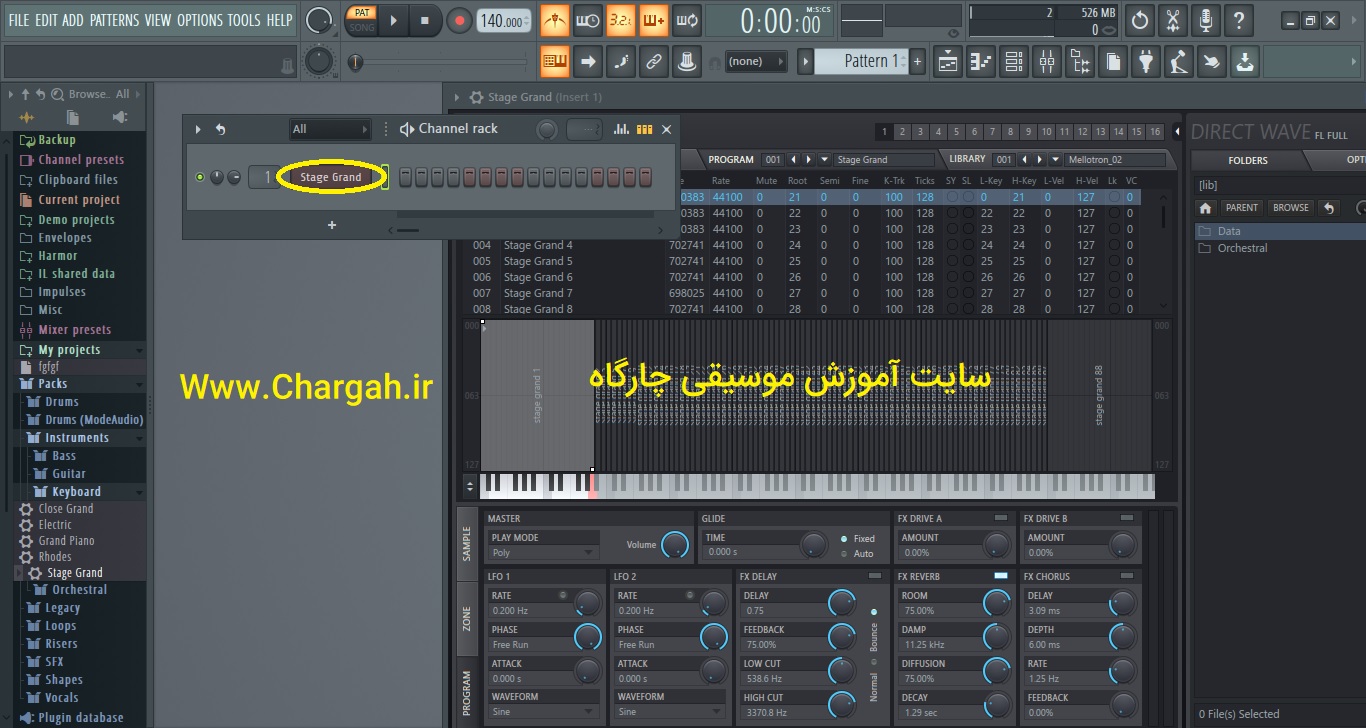
Task: Add a channel with the plus button
Action: point(332,225)
